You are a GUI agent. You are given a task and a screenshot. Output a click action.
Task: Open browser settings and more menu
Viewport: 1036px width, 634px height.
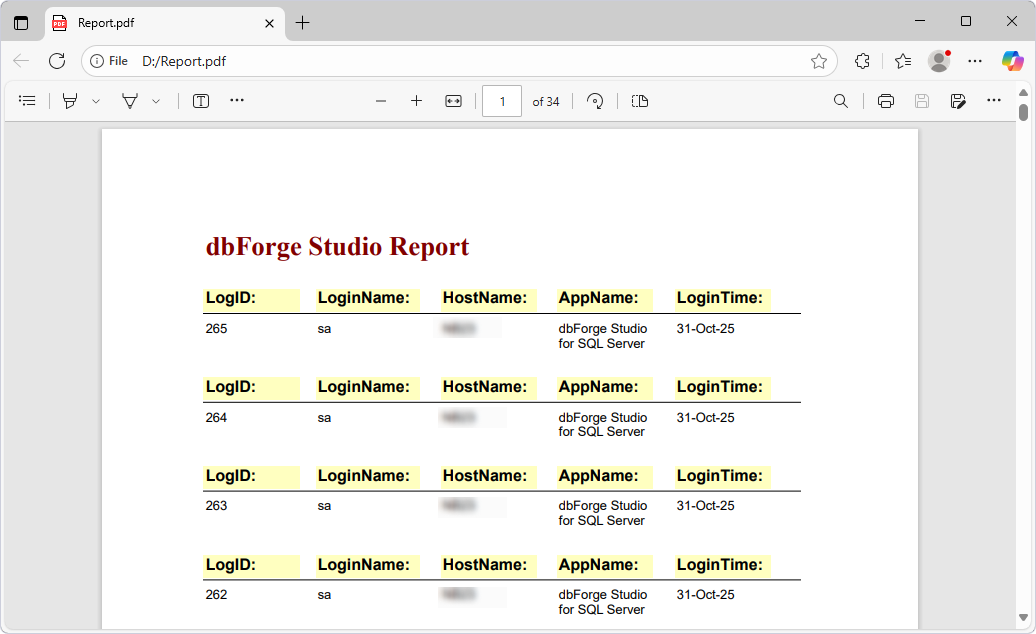pyautogui.click(x=975, y=61)
